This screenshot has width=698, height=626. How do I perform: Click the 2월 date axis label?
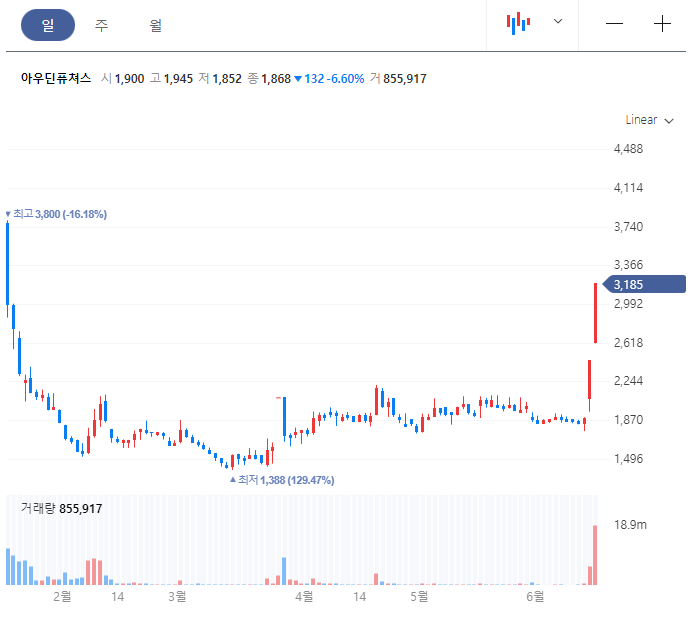62,596
